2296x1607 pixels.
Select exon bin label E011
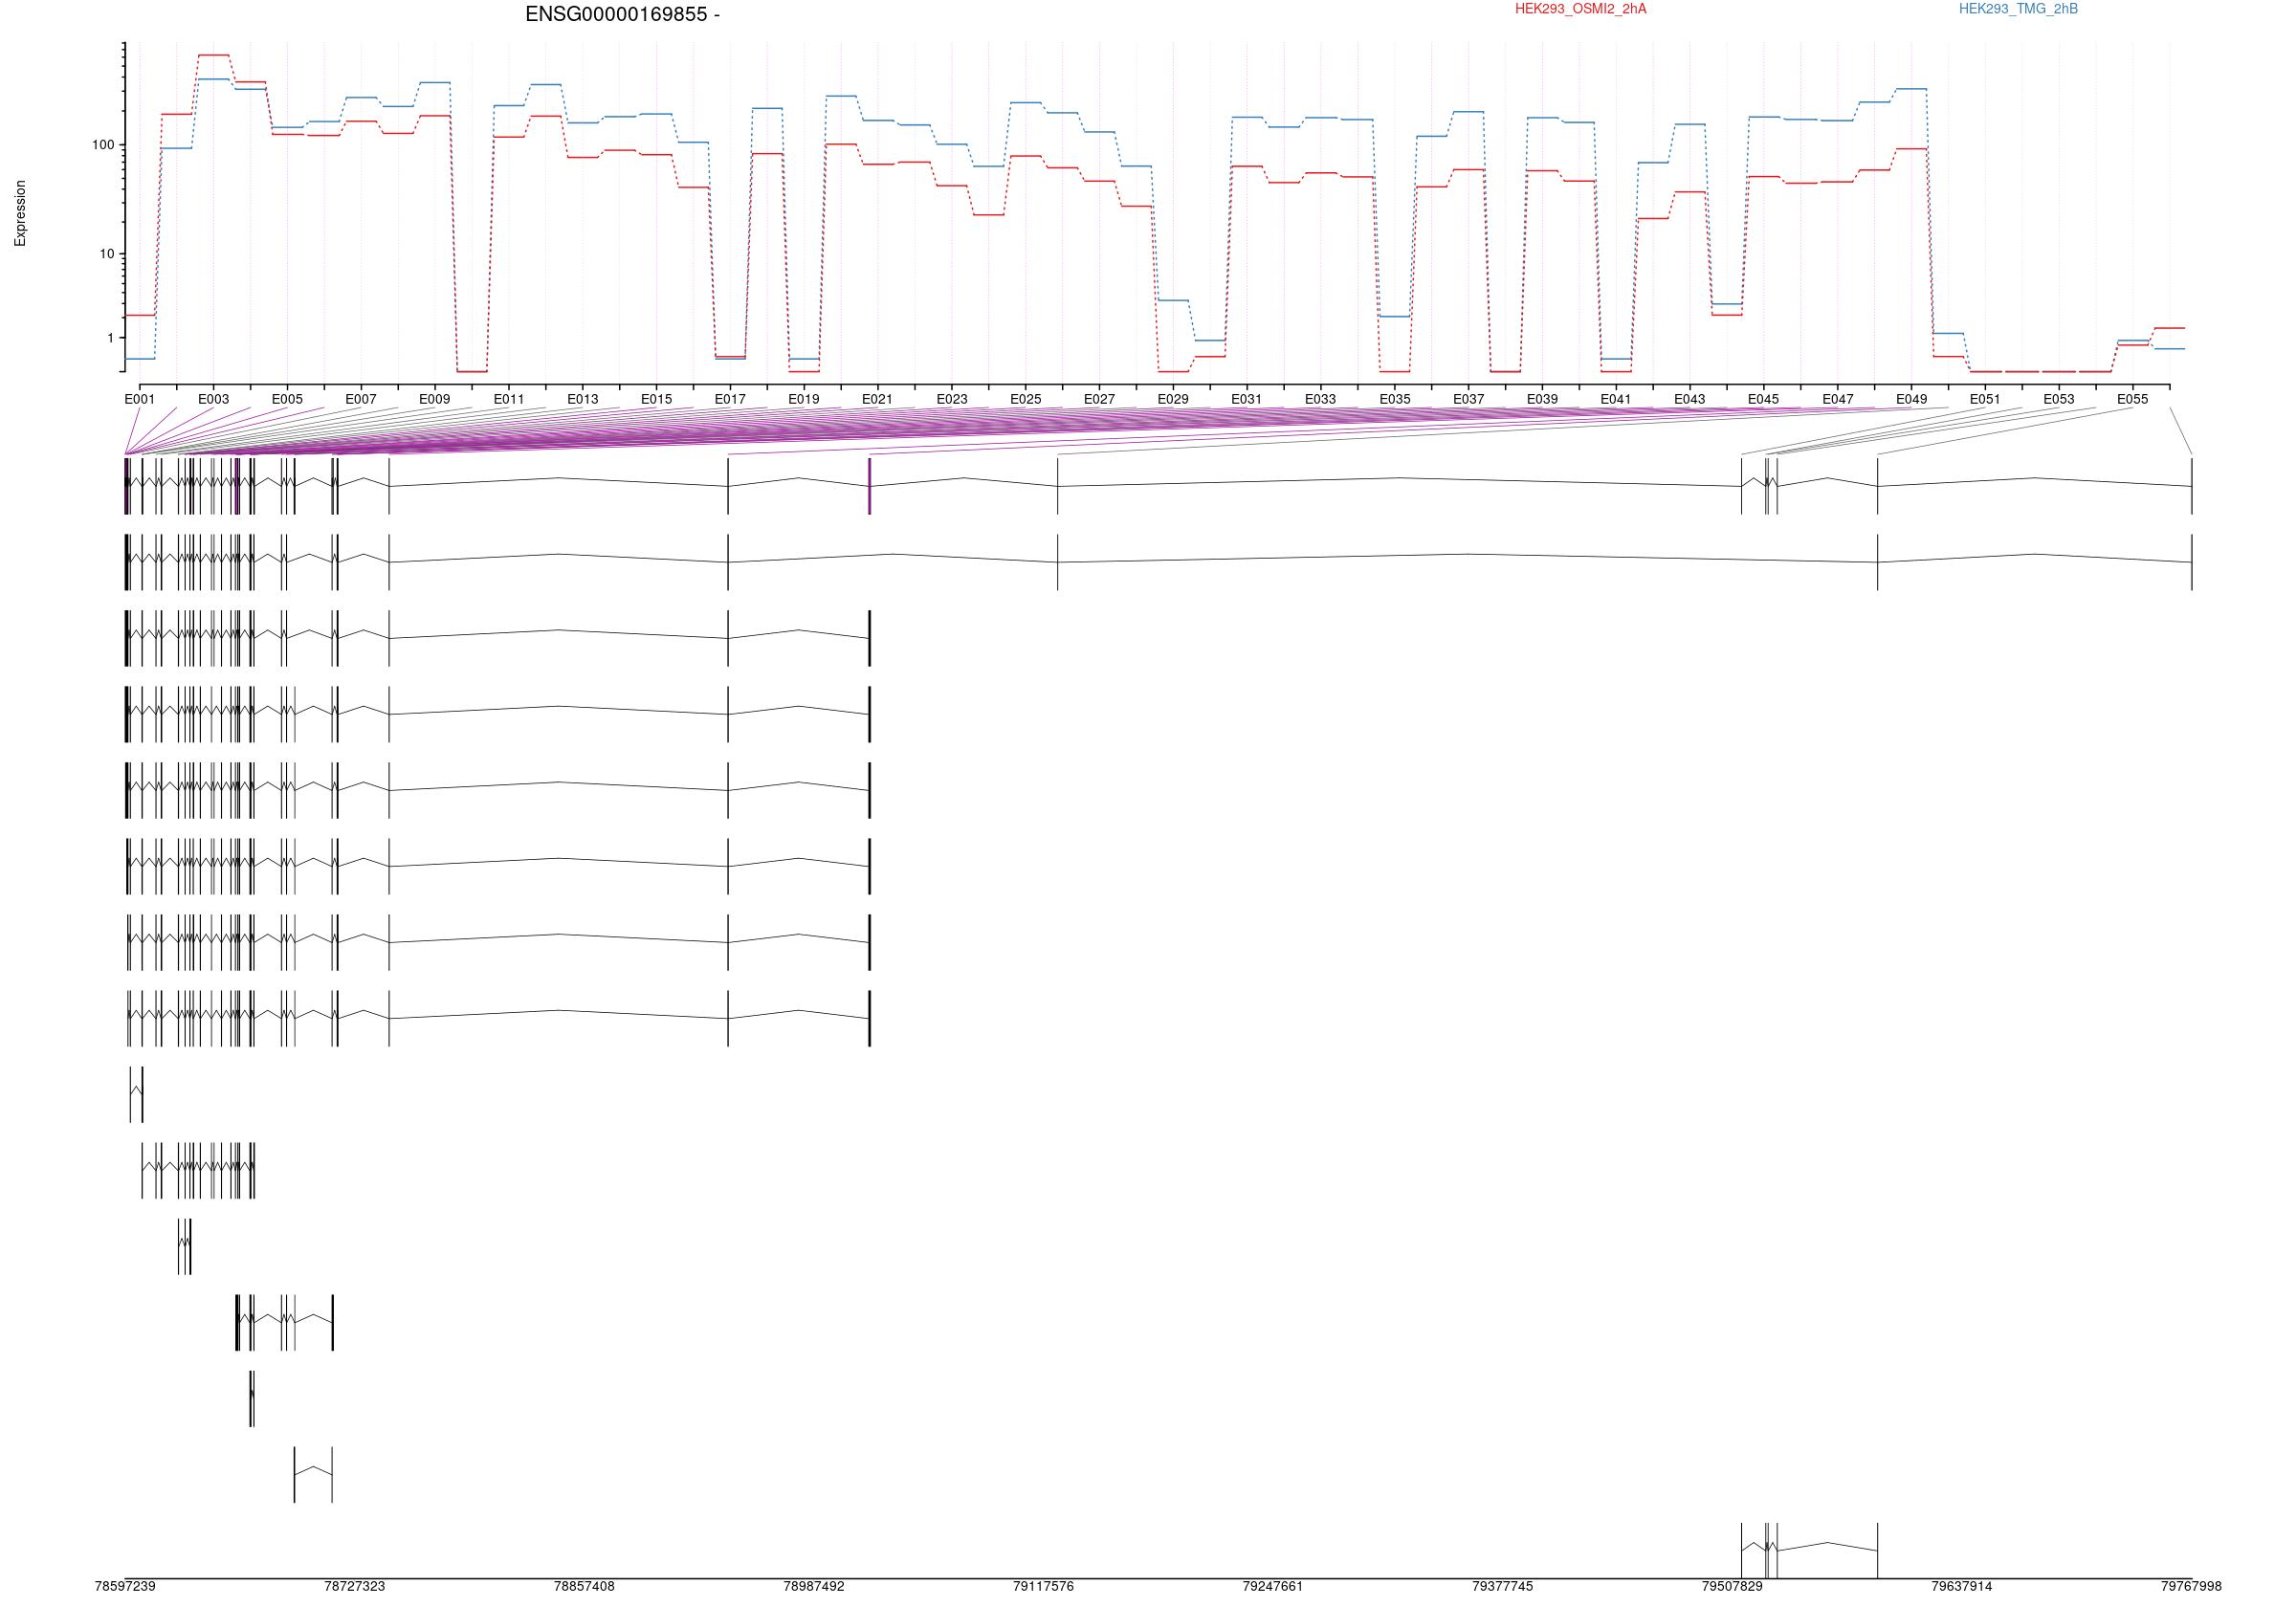509,399
